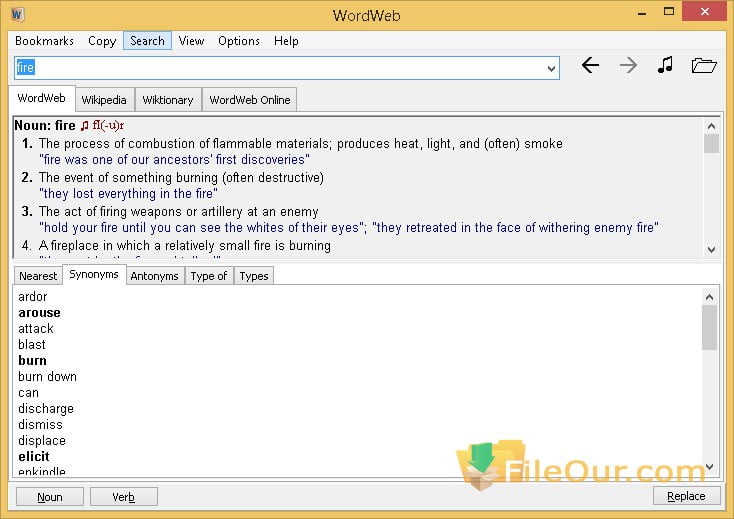Select synonym 'attack'
Viewport: 734px width, 519px height.
(x=36, y=329)
